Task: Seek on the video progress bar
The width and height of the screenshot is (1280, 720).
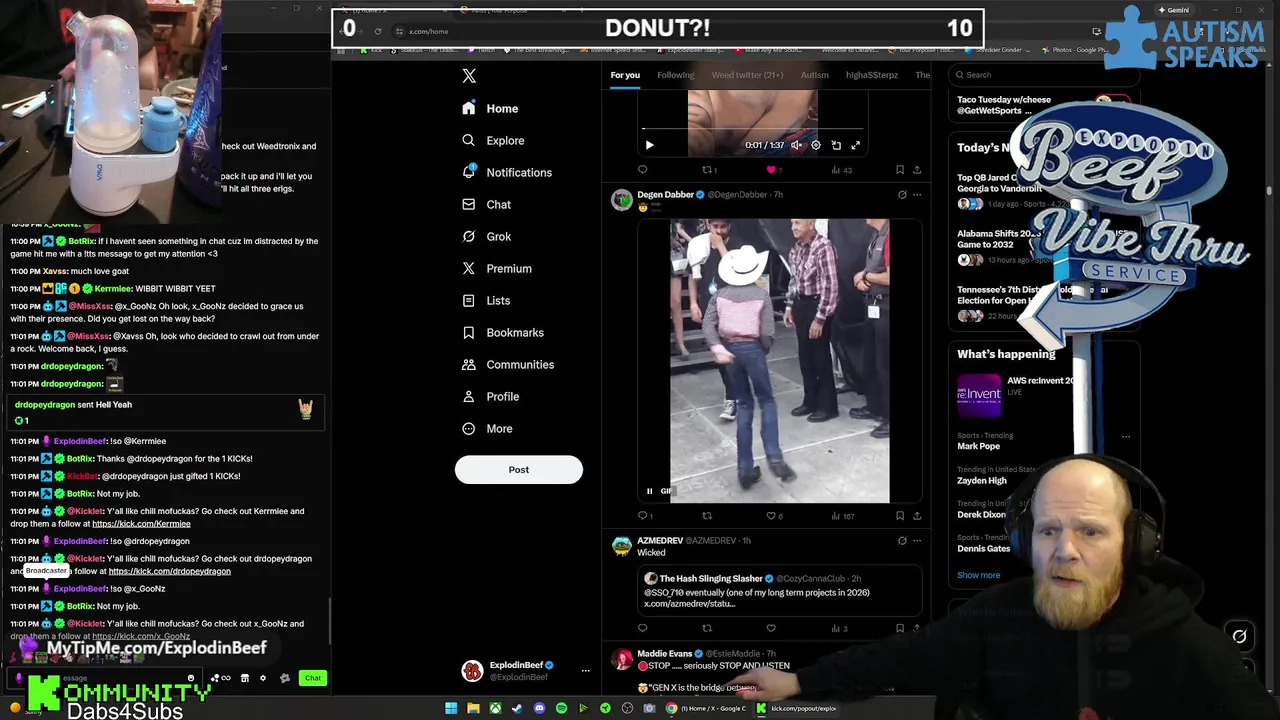Action: (x=755, y=129)
